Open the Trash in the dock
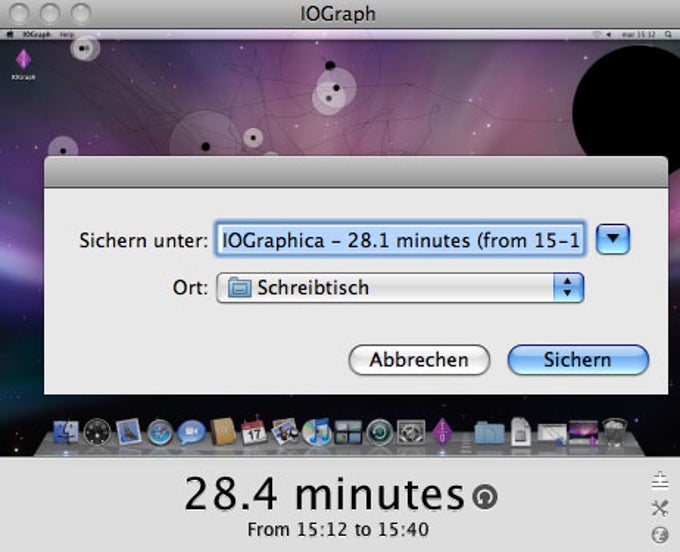 pyautogui.click(x=615, y=432)
